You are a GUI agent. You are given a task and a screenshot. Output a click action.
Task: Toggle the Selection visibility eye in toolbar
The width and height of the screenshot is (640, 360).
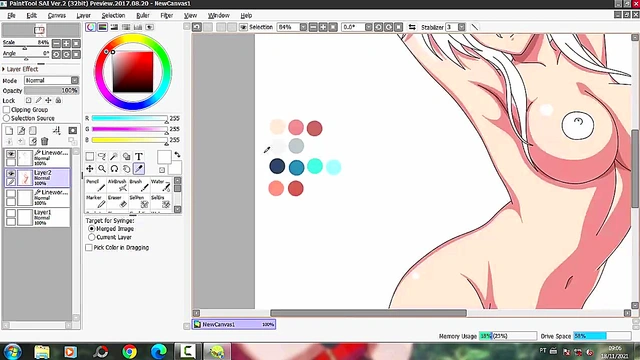(243, 27)
